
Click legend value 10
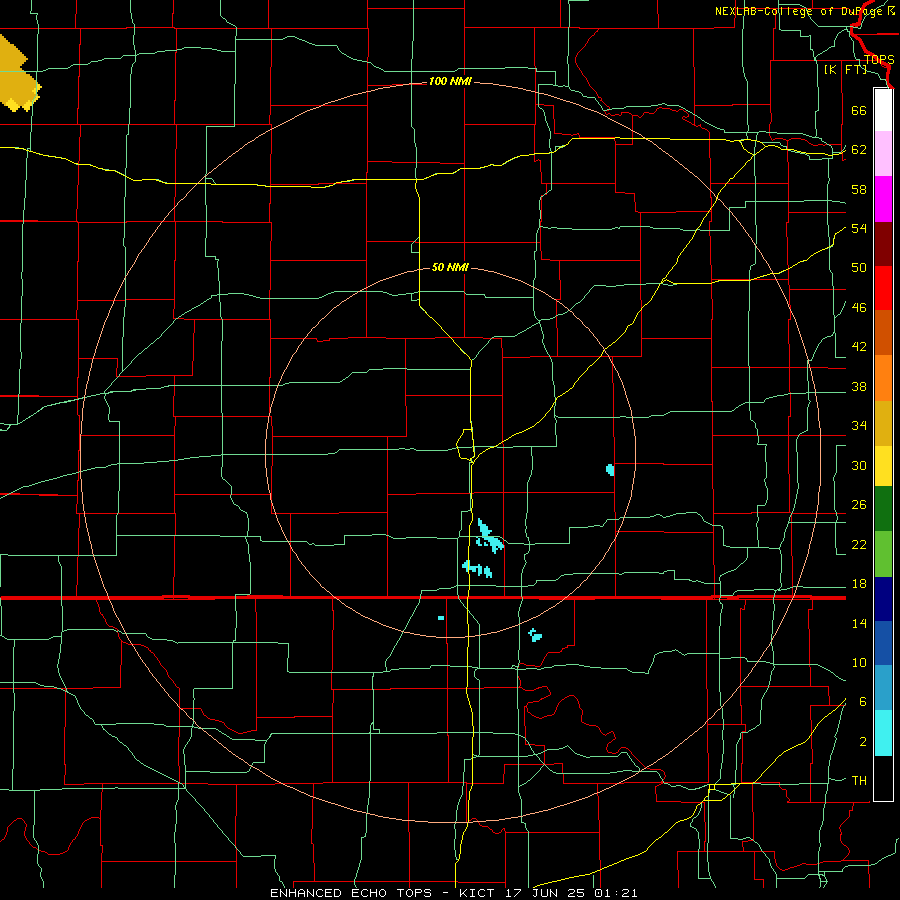pos(859,663)
